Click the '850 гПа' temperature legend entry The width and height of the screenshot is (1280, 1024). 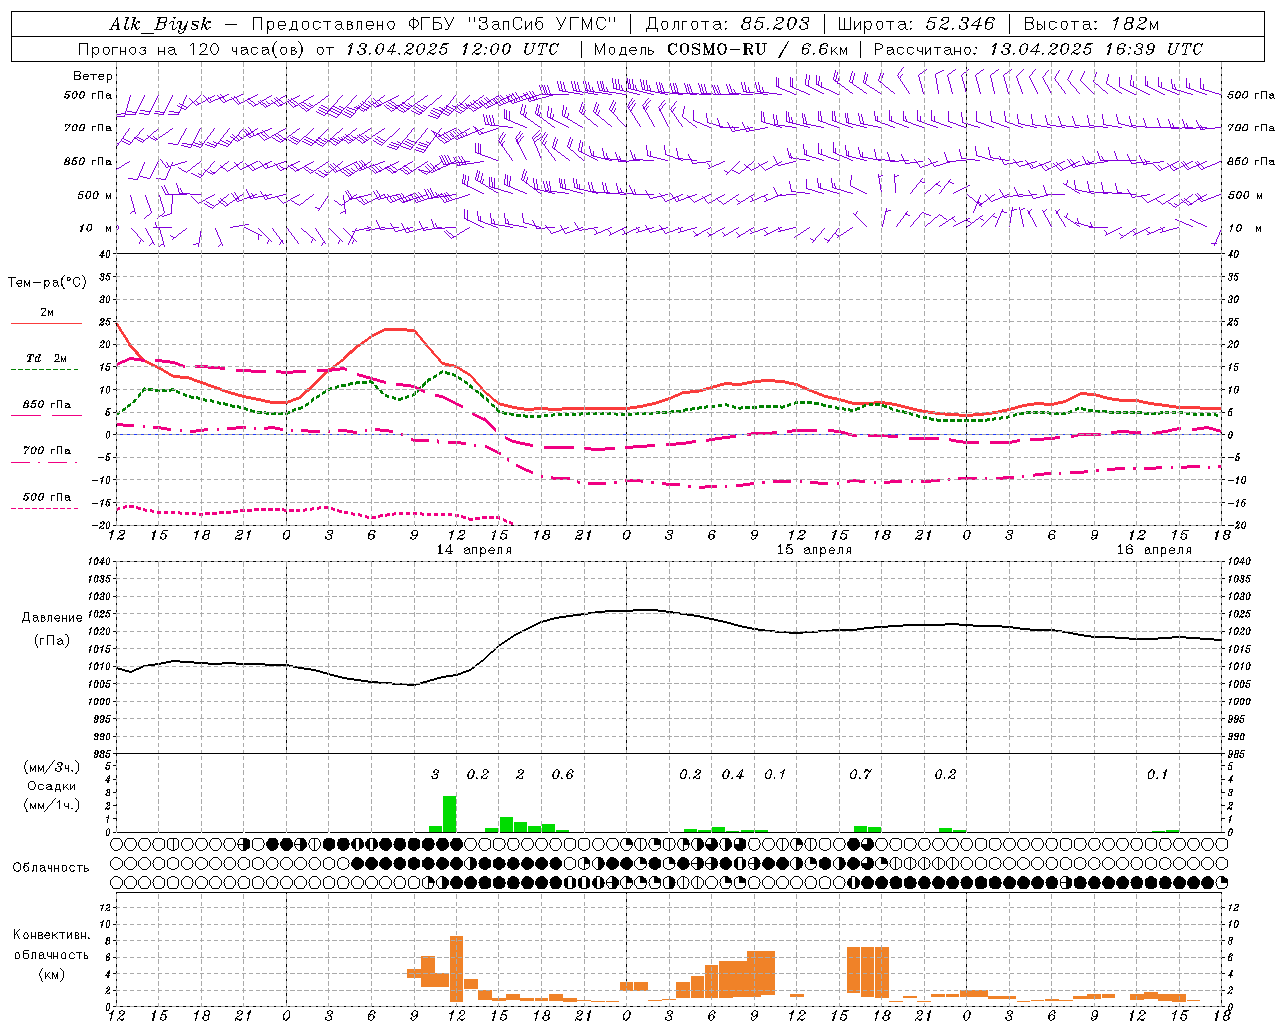[47, 405]
